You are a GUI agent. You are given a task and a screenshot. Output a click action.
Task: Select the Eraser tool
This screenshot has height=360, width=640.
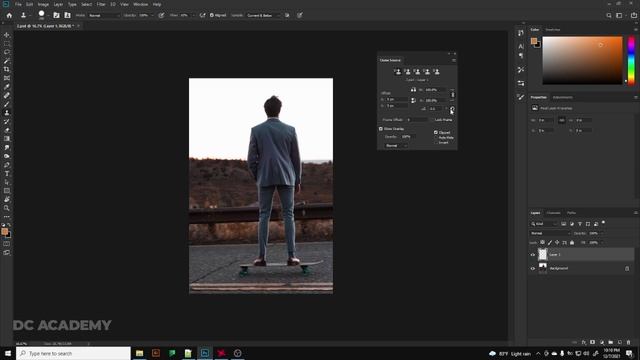click(7, 130)
